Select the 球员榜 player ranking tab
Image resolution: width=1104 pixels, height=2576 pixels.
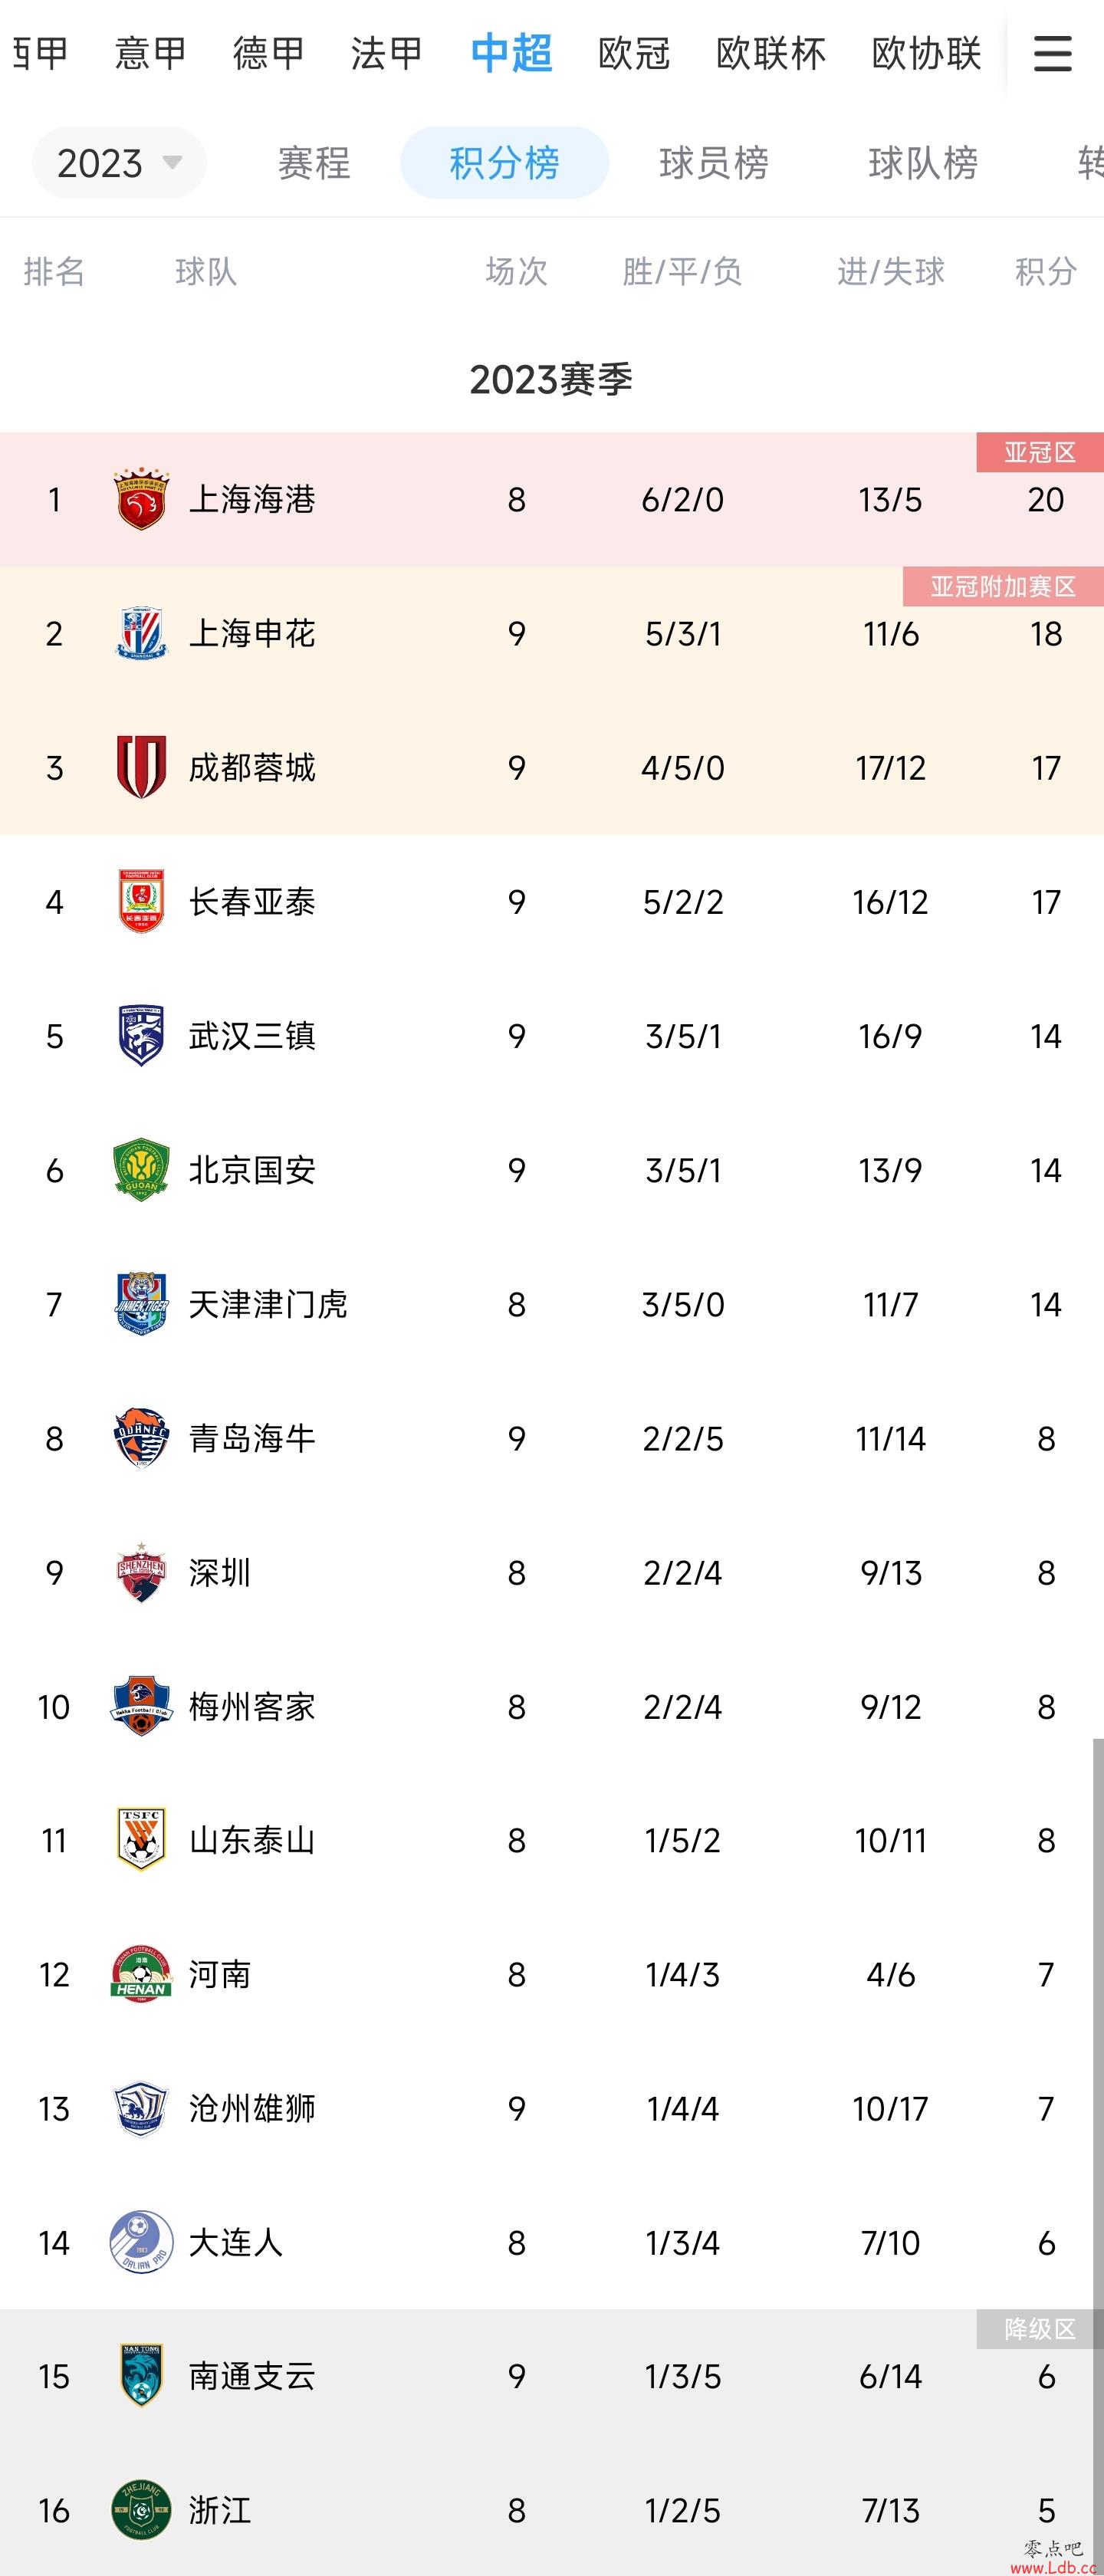714,162
